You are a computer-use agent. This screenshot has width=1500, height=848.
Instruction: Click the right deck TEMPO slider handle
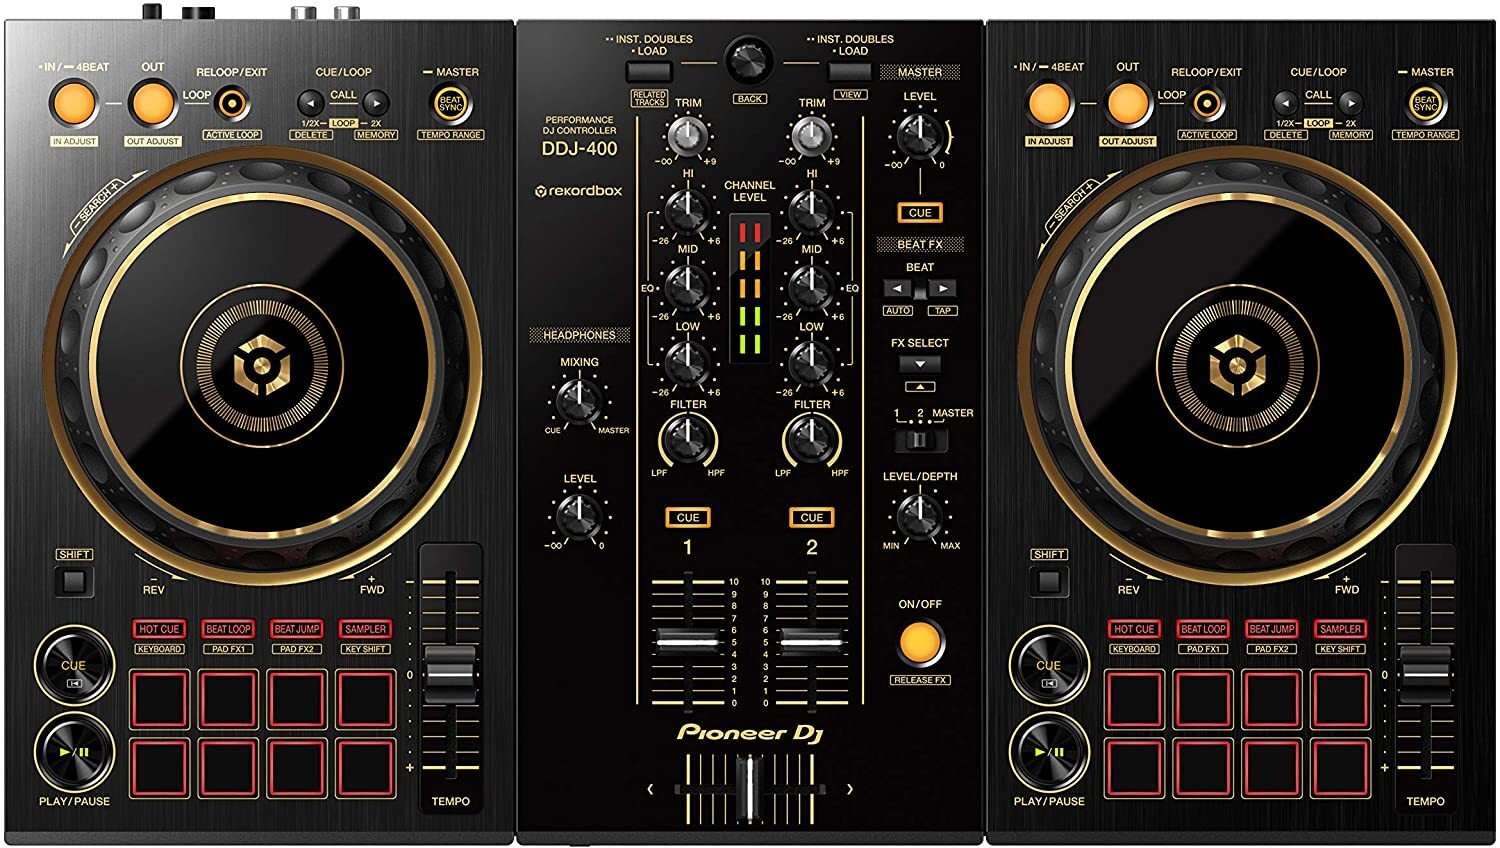click(x=1426, y=675)
